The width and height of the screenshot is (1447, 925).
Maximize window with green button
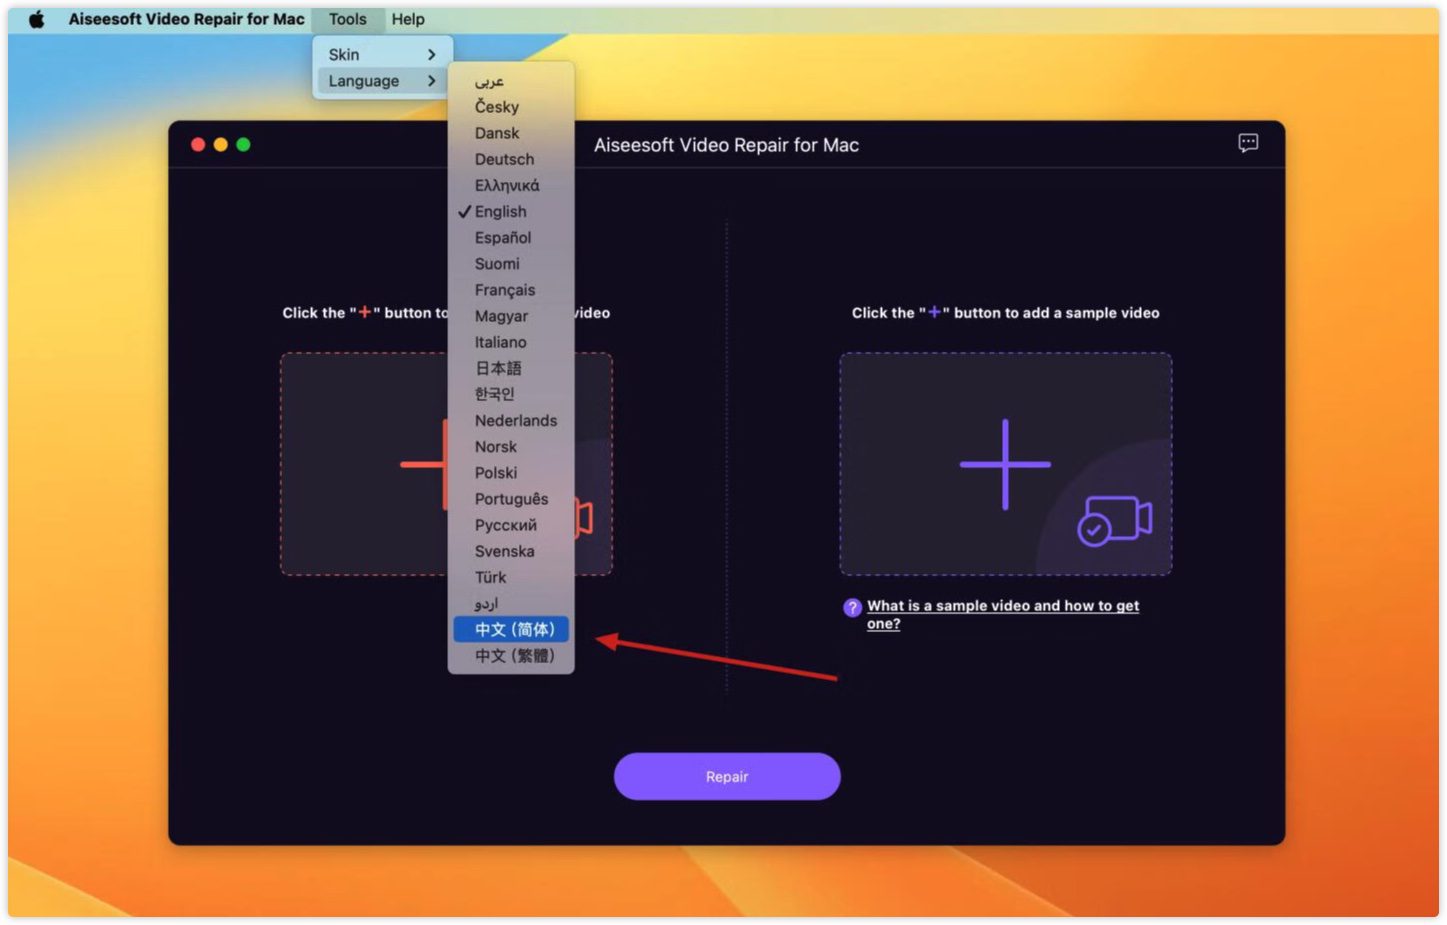[x=243, y=145]
